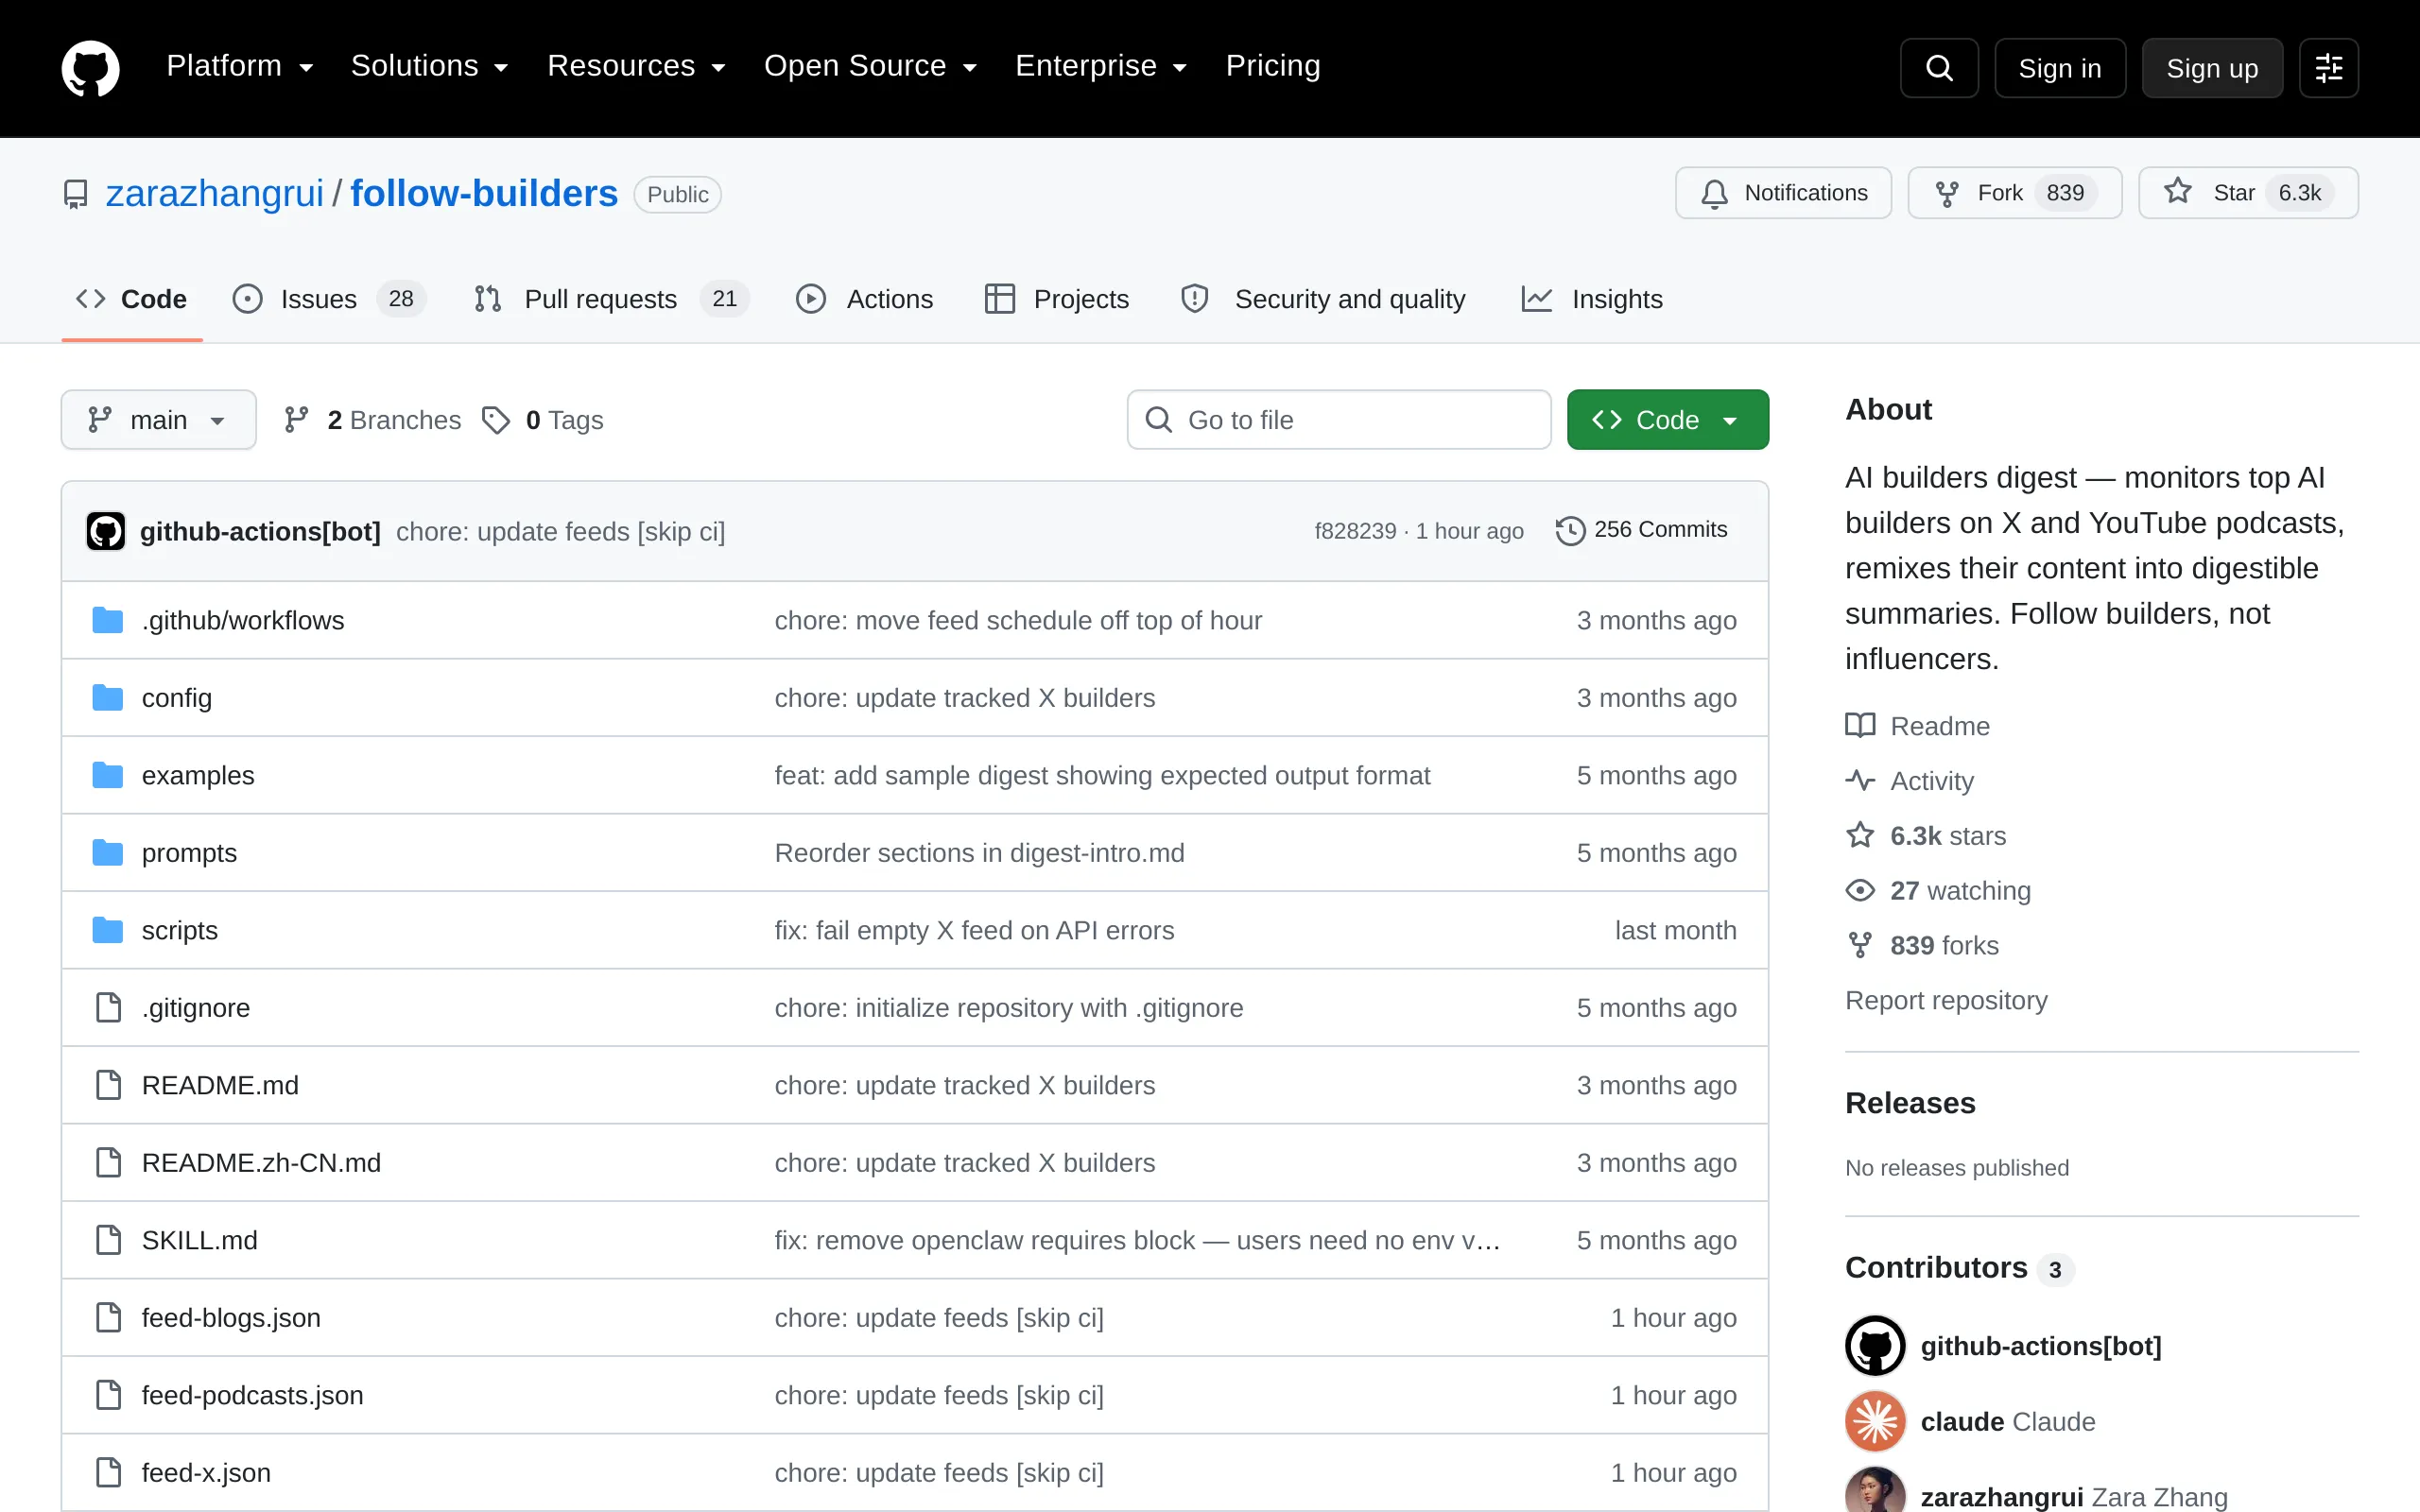Click the claude contributor avatar
The width and height of the screenshot is (2420, 1512).
[x=1875, y=1421]
